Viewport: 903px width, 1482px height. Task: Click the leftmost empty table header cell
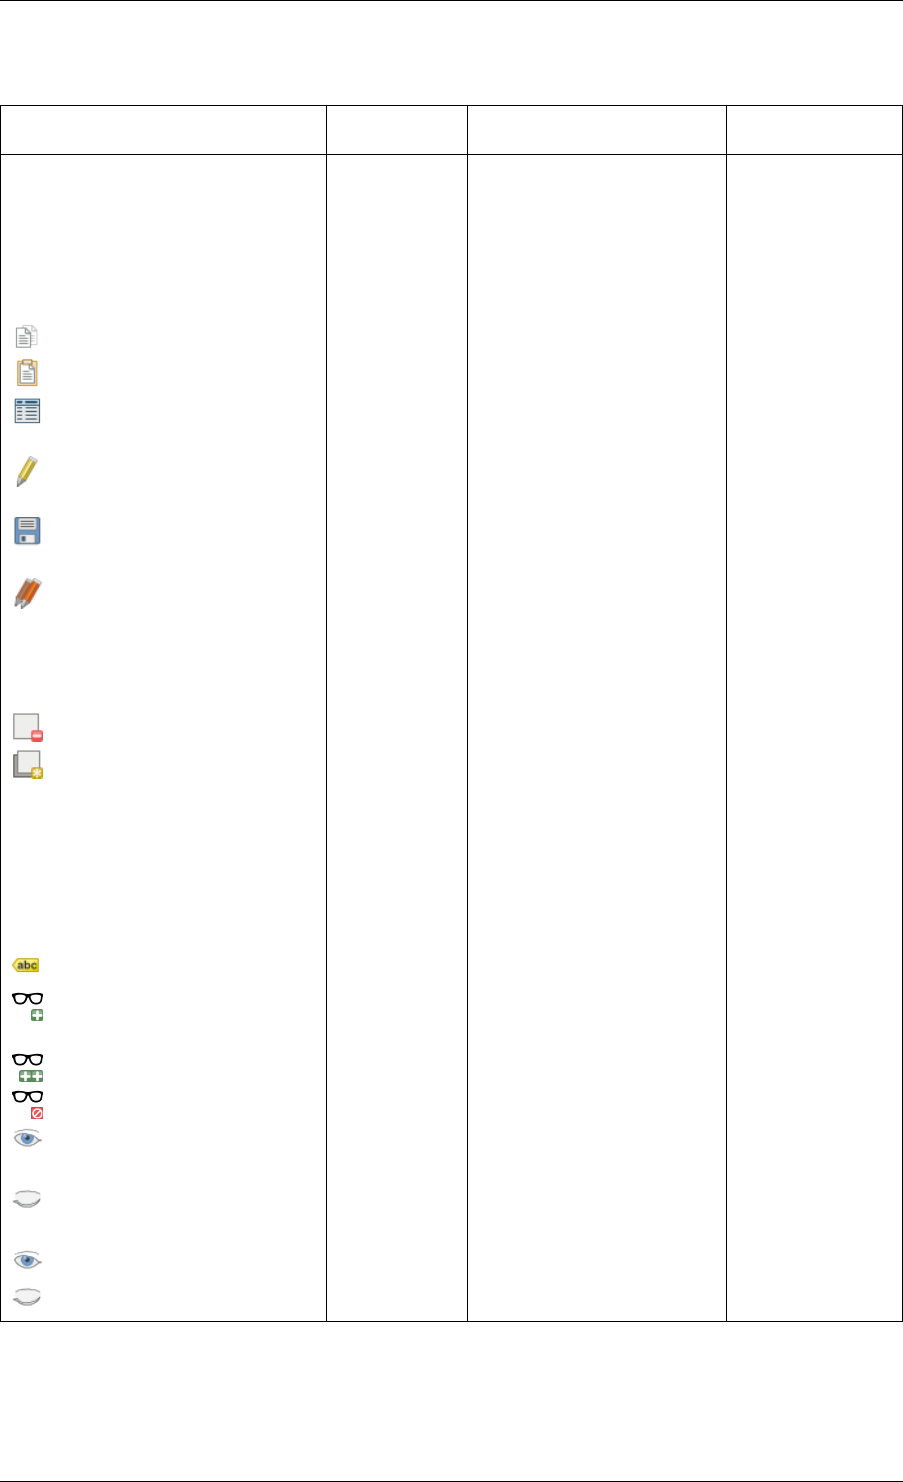164,129
